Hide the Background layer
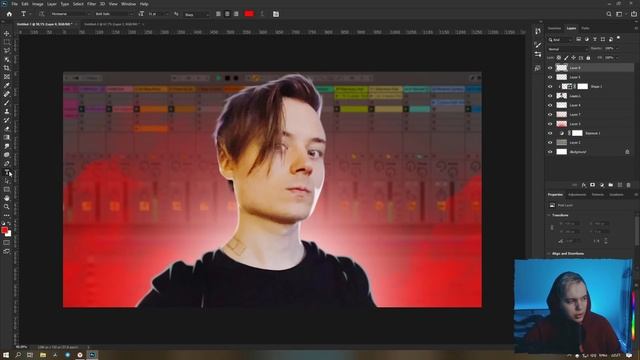This screenshot has height=360, width=640. [550, 152]
